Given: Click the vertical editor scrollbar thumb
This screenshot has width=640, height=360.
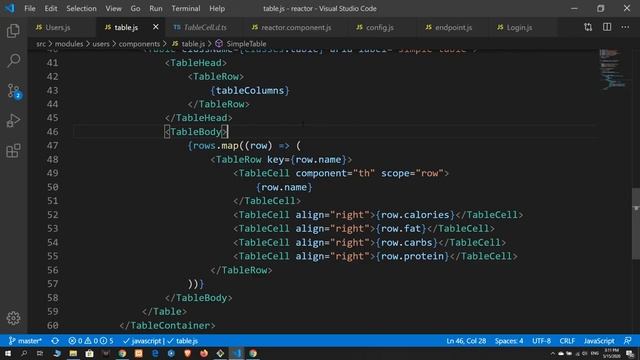Looking at the screenshot, I should (636, 223).
